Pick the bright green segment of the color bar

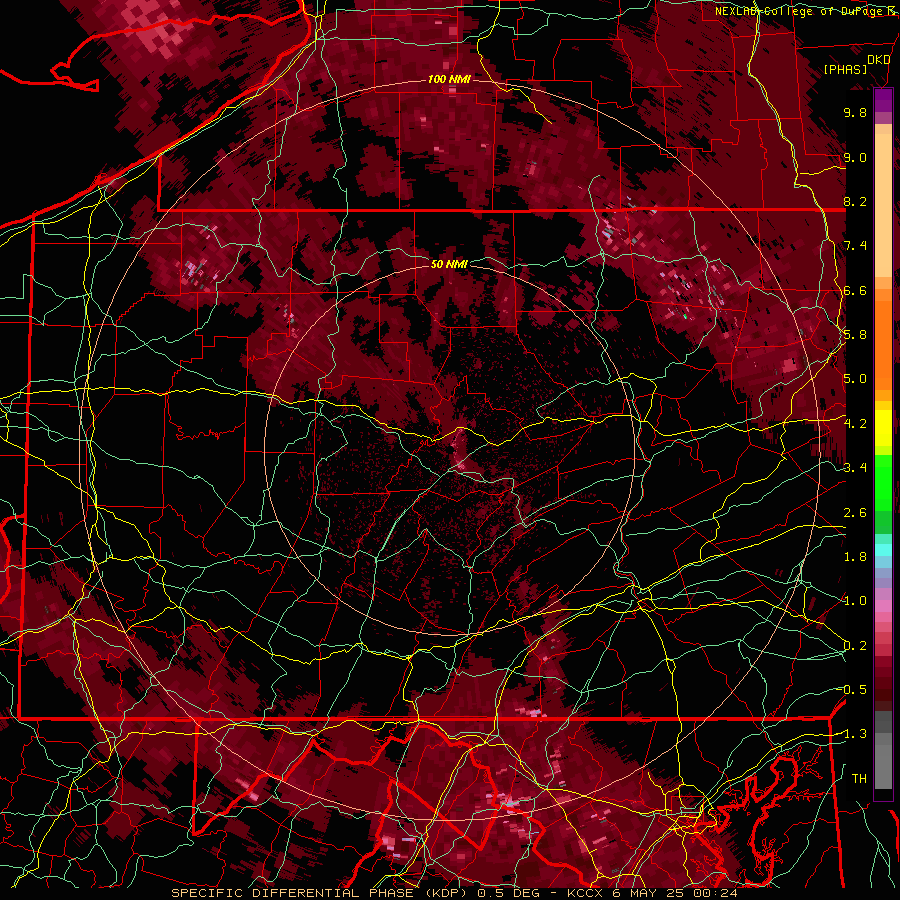(x=883, y=482)
